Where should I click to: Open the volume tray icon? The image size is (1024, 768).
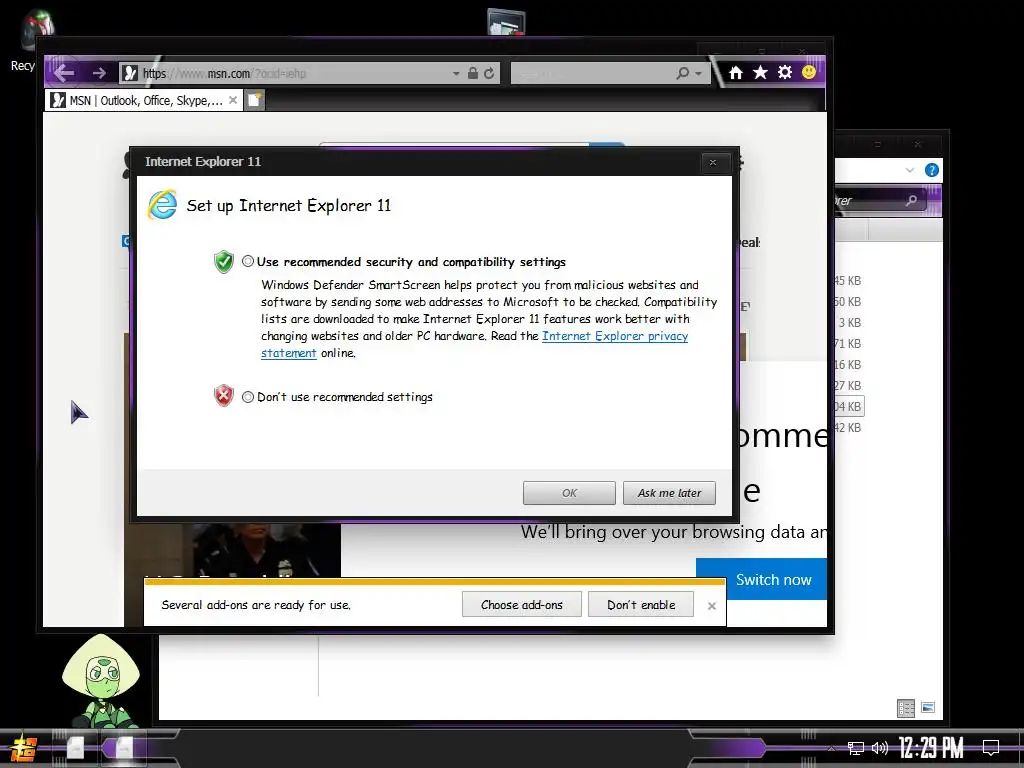coord(880,748)
